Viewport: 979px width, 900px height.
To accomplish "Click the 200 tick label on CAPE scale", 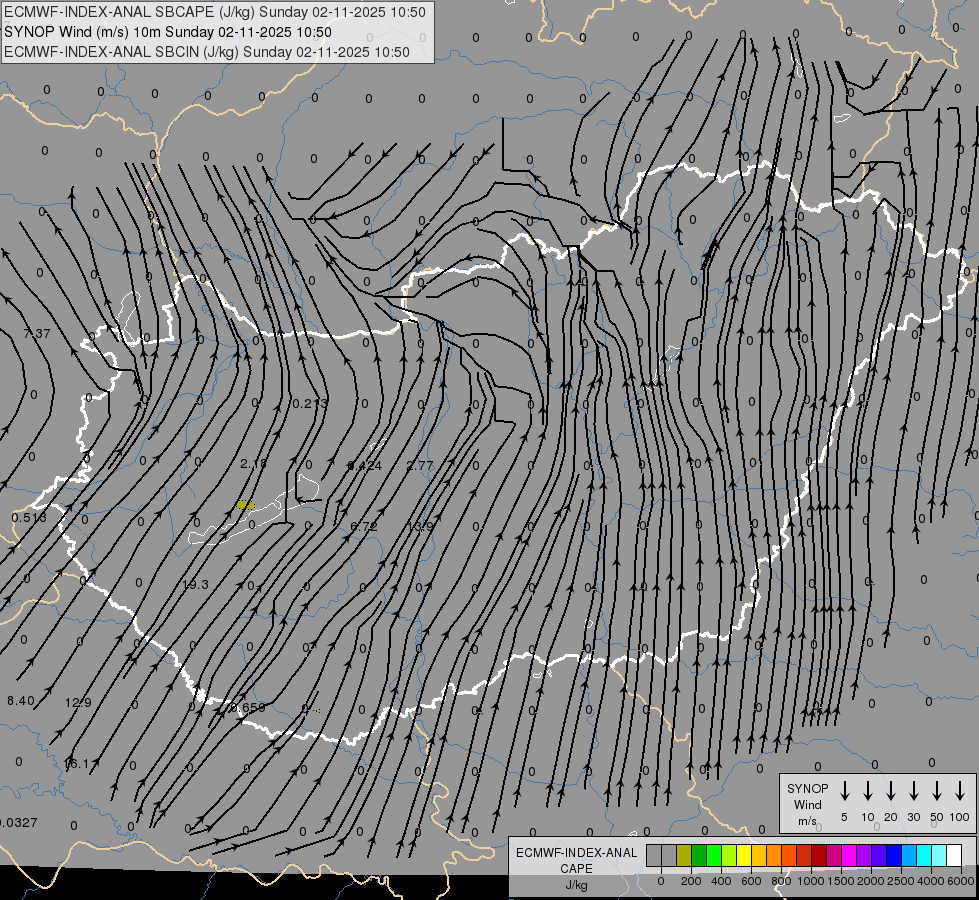I will (691, 881).
